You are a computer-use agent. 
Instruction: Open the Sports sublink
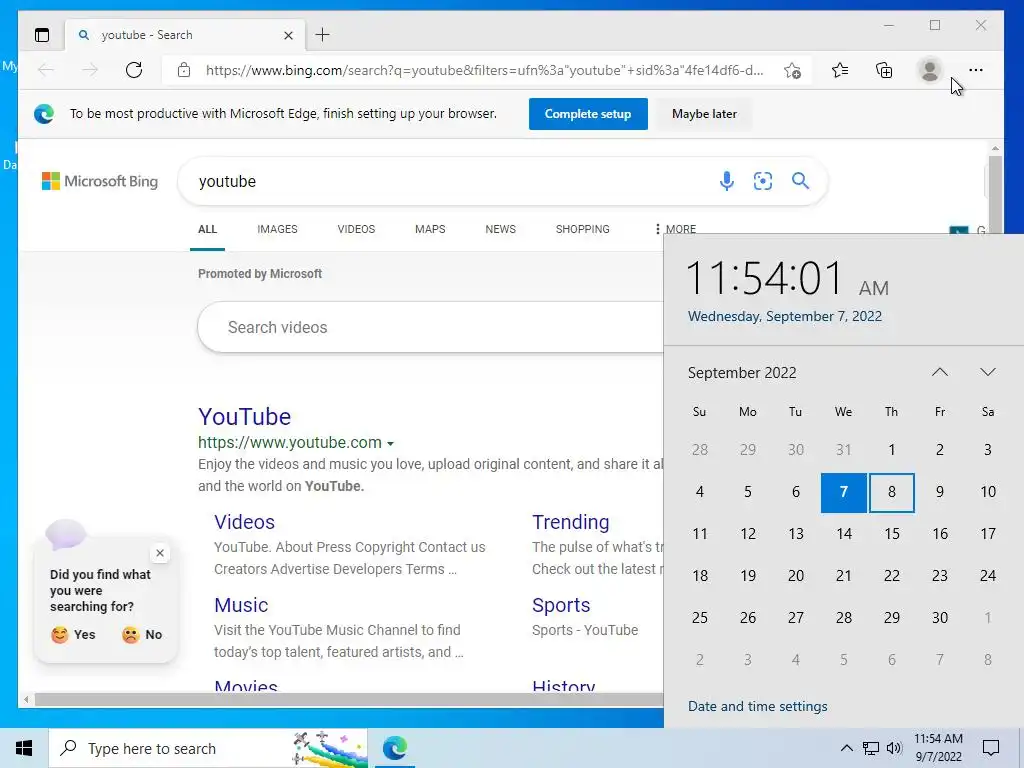click(560, 605)
